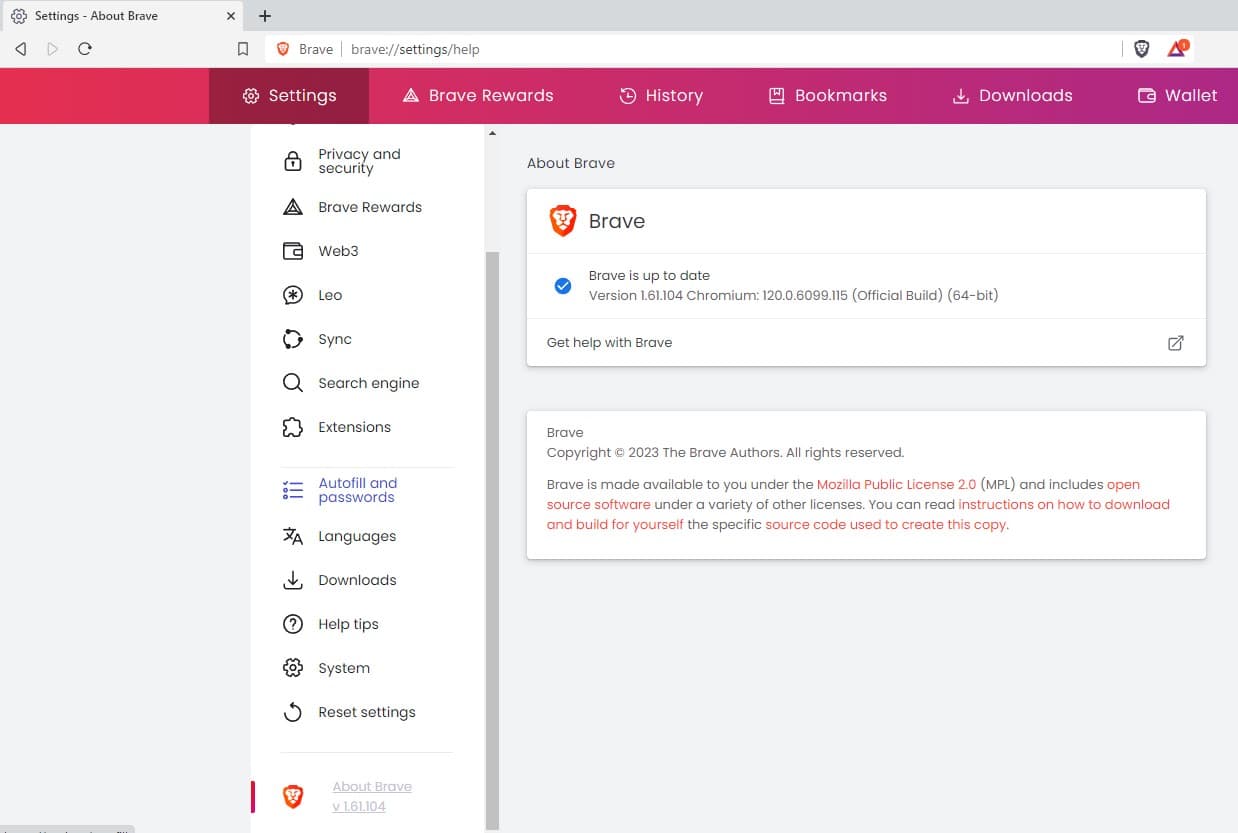Viewport: 1238px width, 833px height.
Task: Click the Brave logo in About card
Action: pyautogui.click(x=563, y=221)
